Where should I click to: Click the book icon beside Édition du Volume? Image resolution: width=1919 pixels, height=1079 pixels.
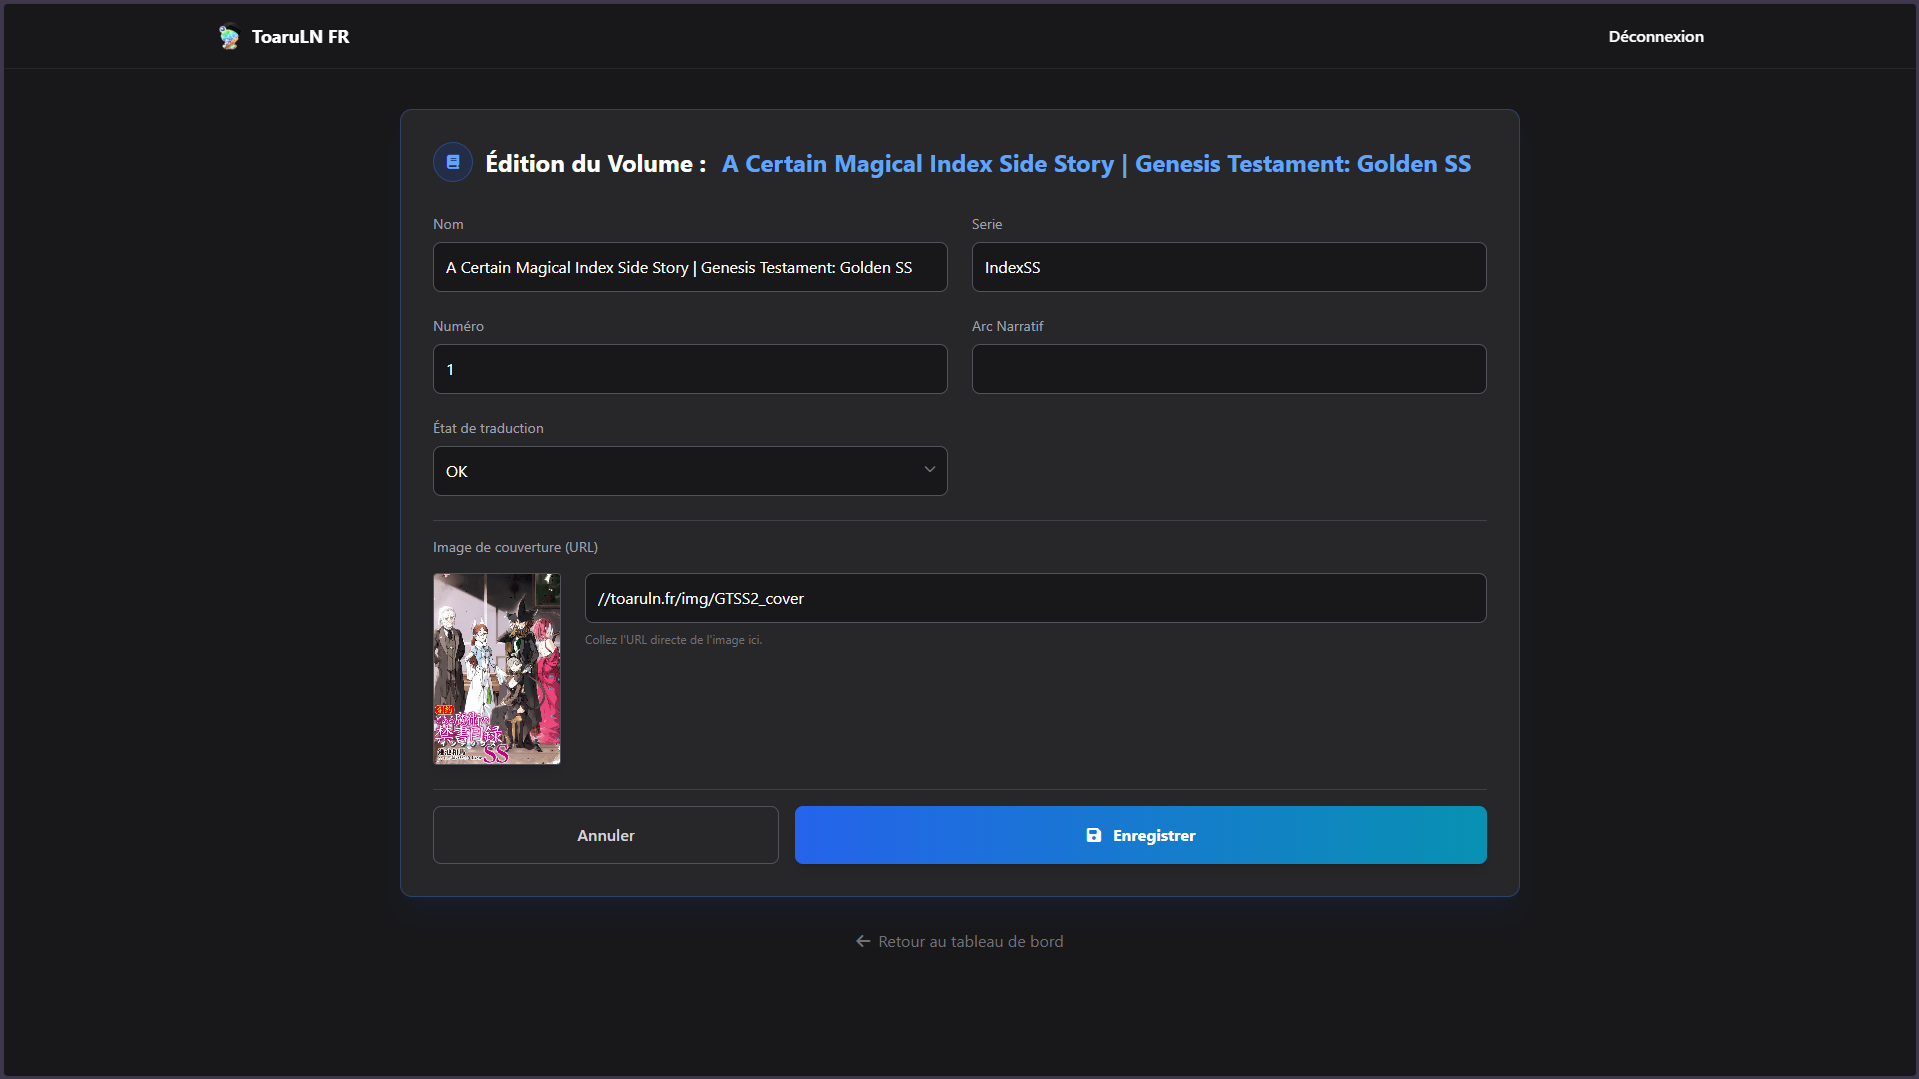click(x=453, y=162)
